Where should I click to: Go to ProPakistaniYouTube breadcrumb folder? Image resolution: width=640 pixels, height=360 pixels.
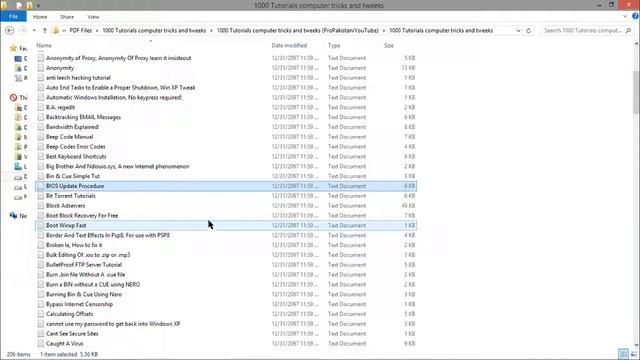pyautogui.click(x=298, y=31)
